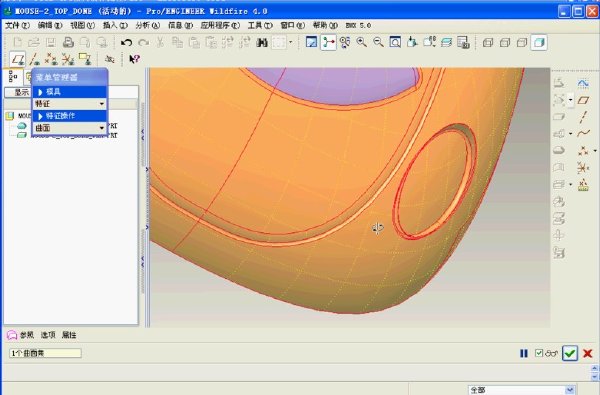
Task: Open the 选项 panel tab
Action: [48, 335]
